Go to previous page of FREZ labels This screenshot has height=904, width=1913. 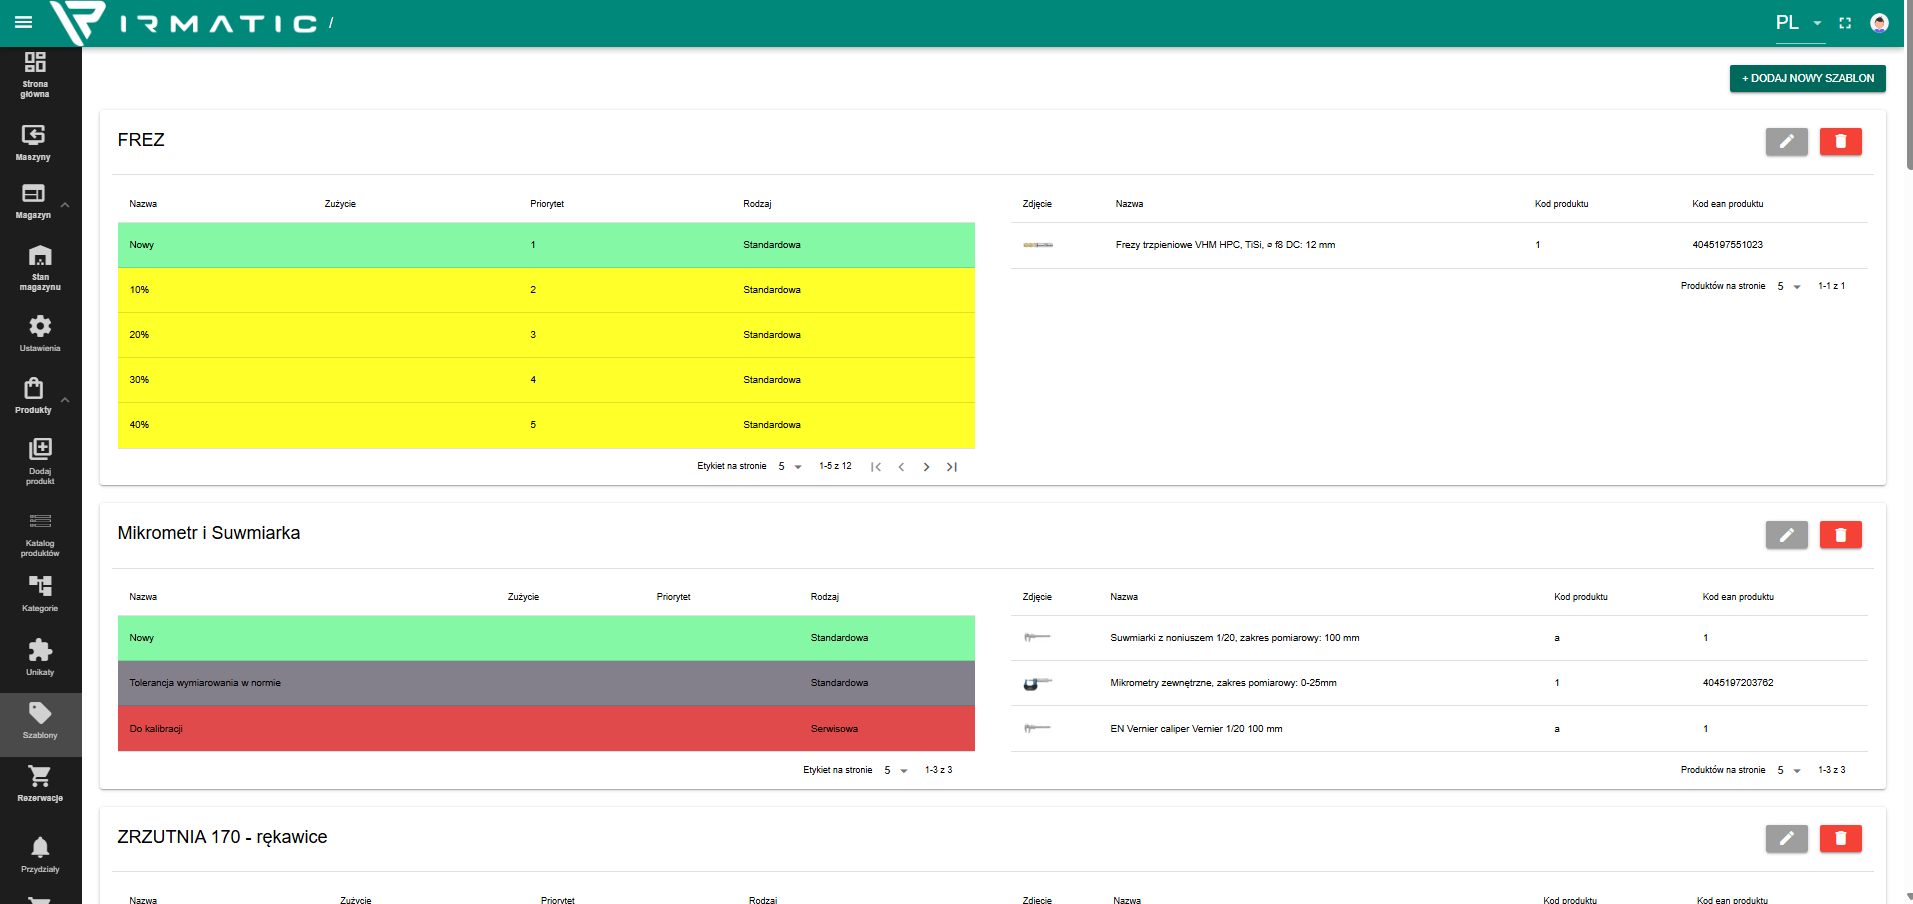901,467
